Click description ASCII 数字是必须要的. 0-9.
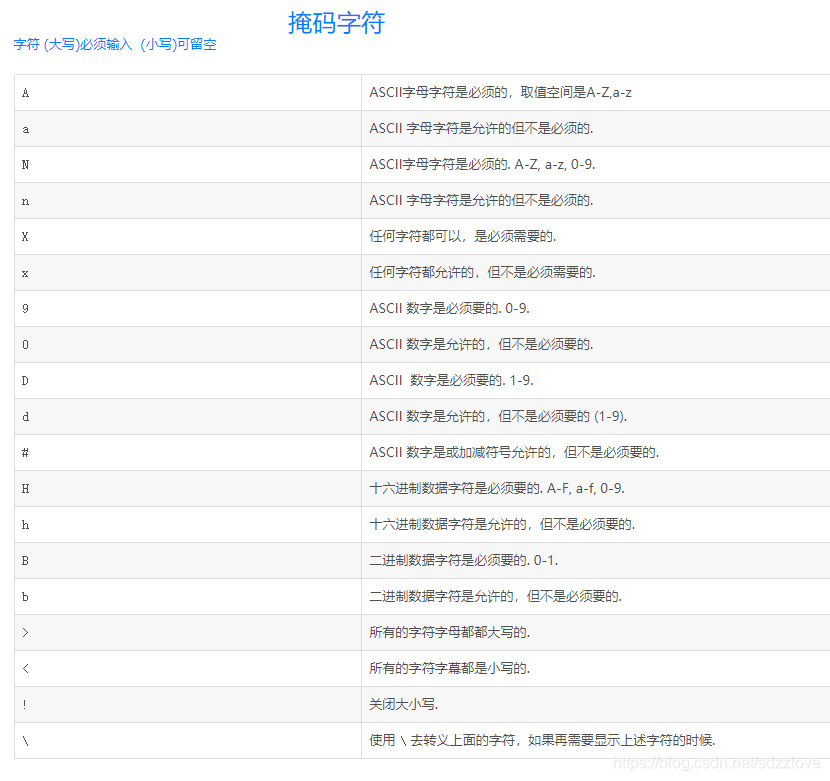830x781 pixels. click(449, 309)
